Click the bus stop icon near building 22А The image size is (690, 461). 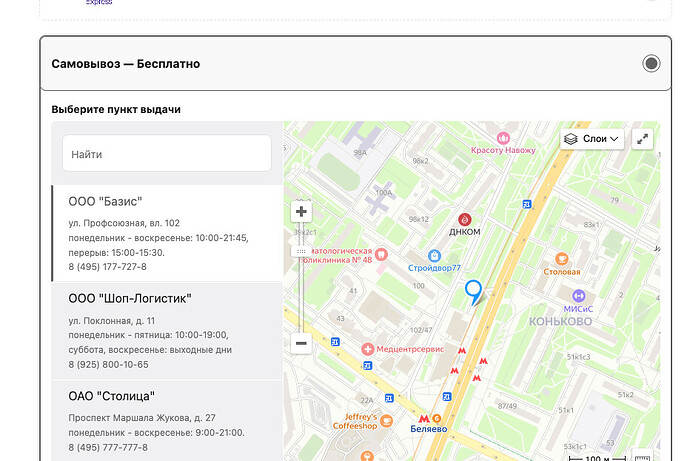point(389,398)
